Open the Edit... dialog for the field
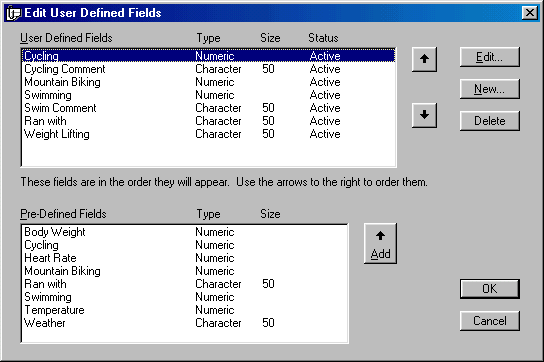This screenshot has height=362, width=544. pos(490,57)
